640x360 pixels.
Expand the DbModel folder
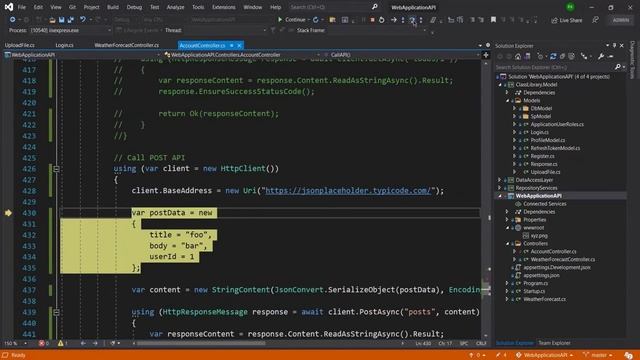(514, 108)
